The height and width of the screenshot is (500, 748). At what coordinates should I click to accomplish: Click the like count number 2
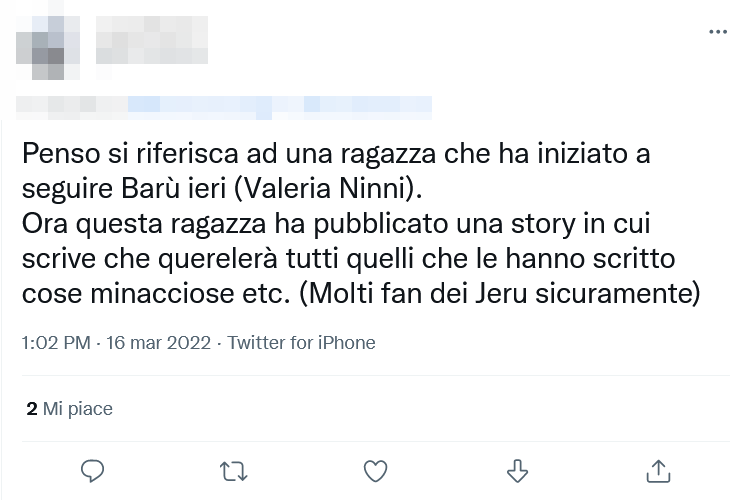(x=32, y=408)
